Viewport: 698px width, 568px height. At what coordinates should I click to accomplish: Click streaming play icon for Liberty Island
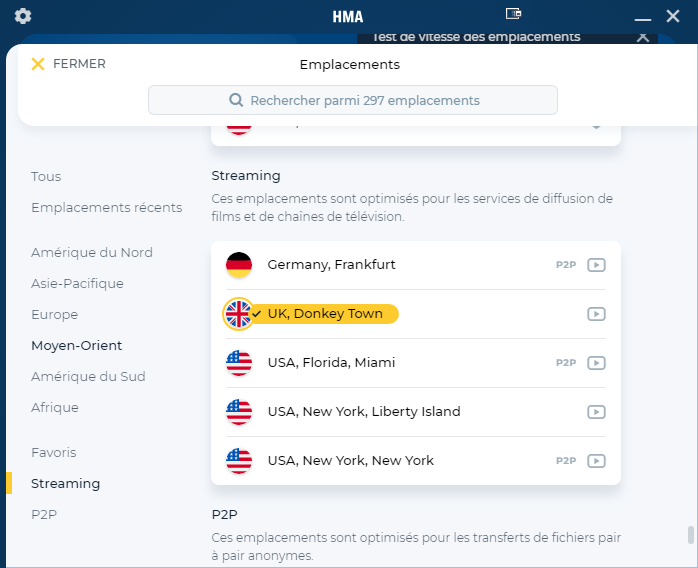coord(596,412)
